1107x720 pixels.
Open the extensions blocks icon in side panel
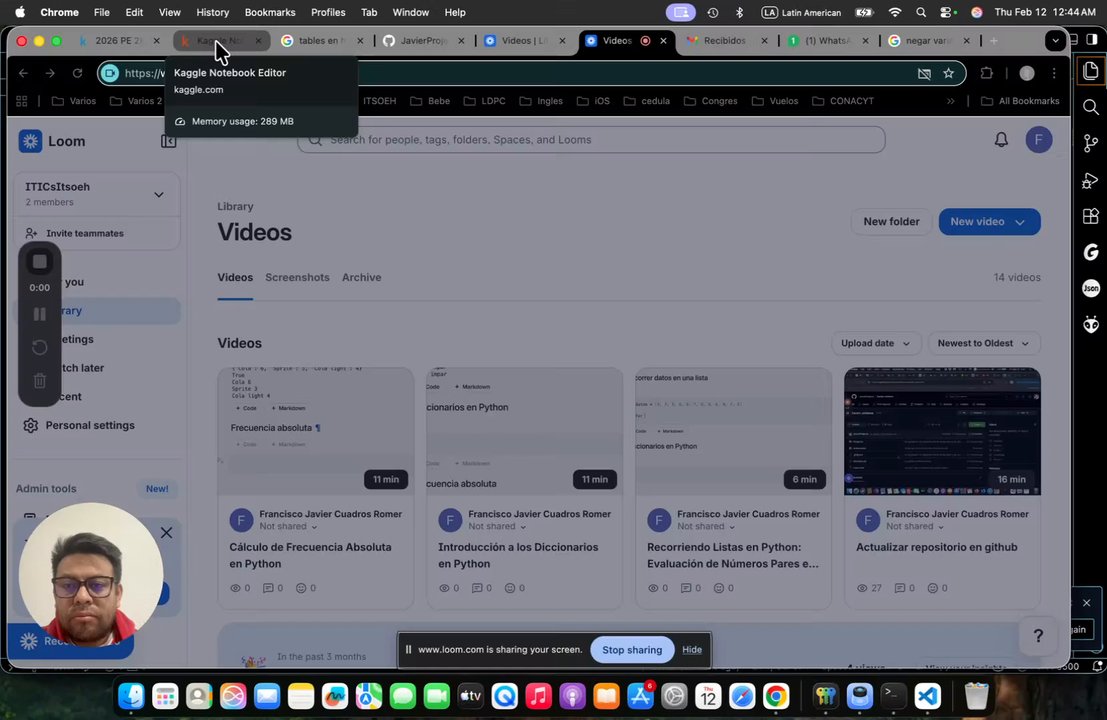[1091, 216]
